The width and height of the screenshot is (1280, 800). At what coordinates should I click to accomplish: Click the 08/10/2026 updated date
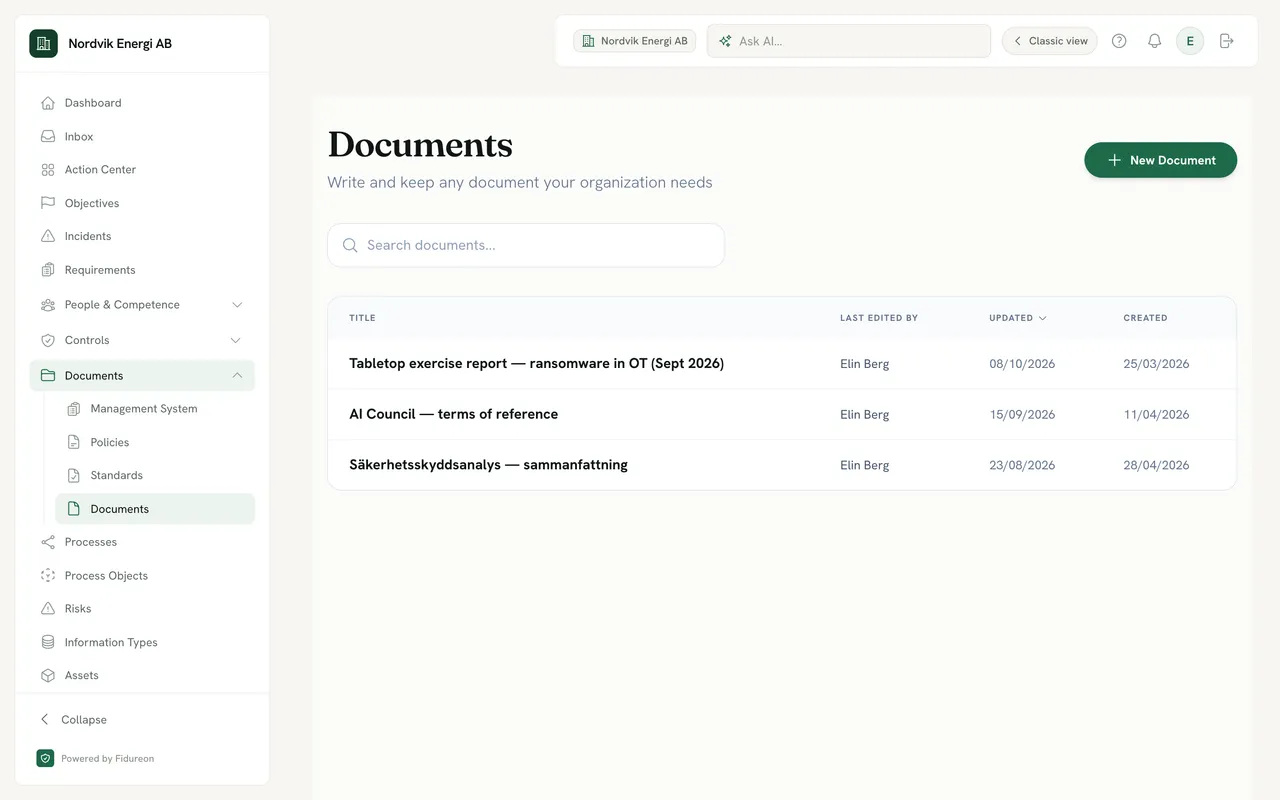click(1022, 364)
